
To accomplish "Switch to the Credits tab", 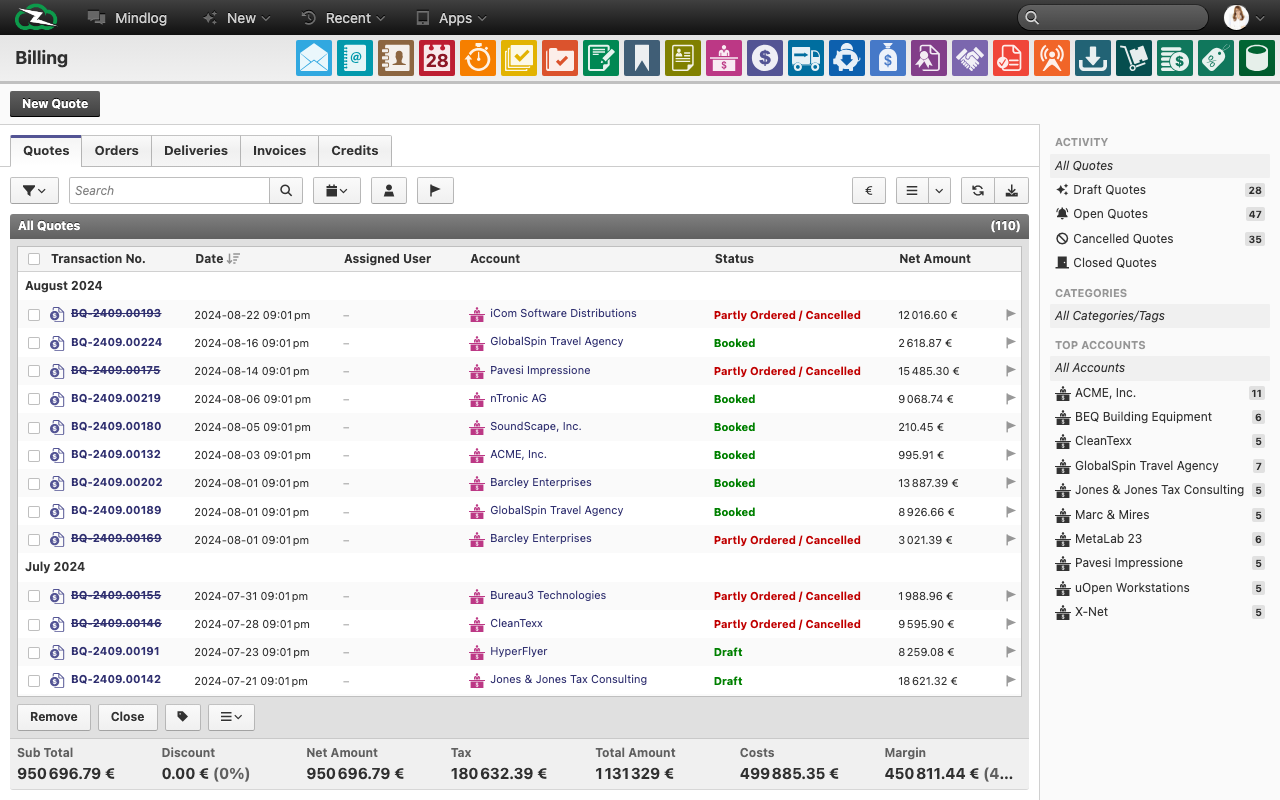I will [355, 151].
